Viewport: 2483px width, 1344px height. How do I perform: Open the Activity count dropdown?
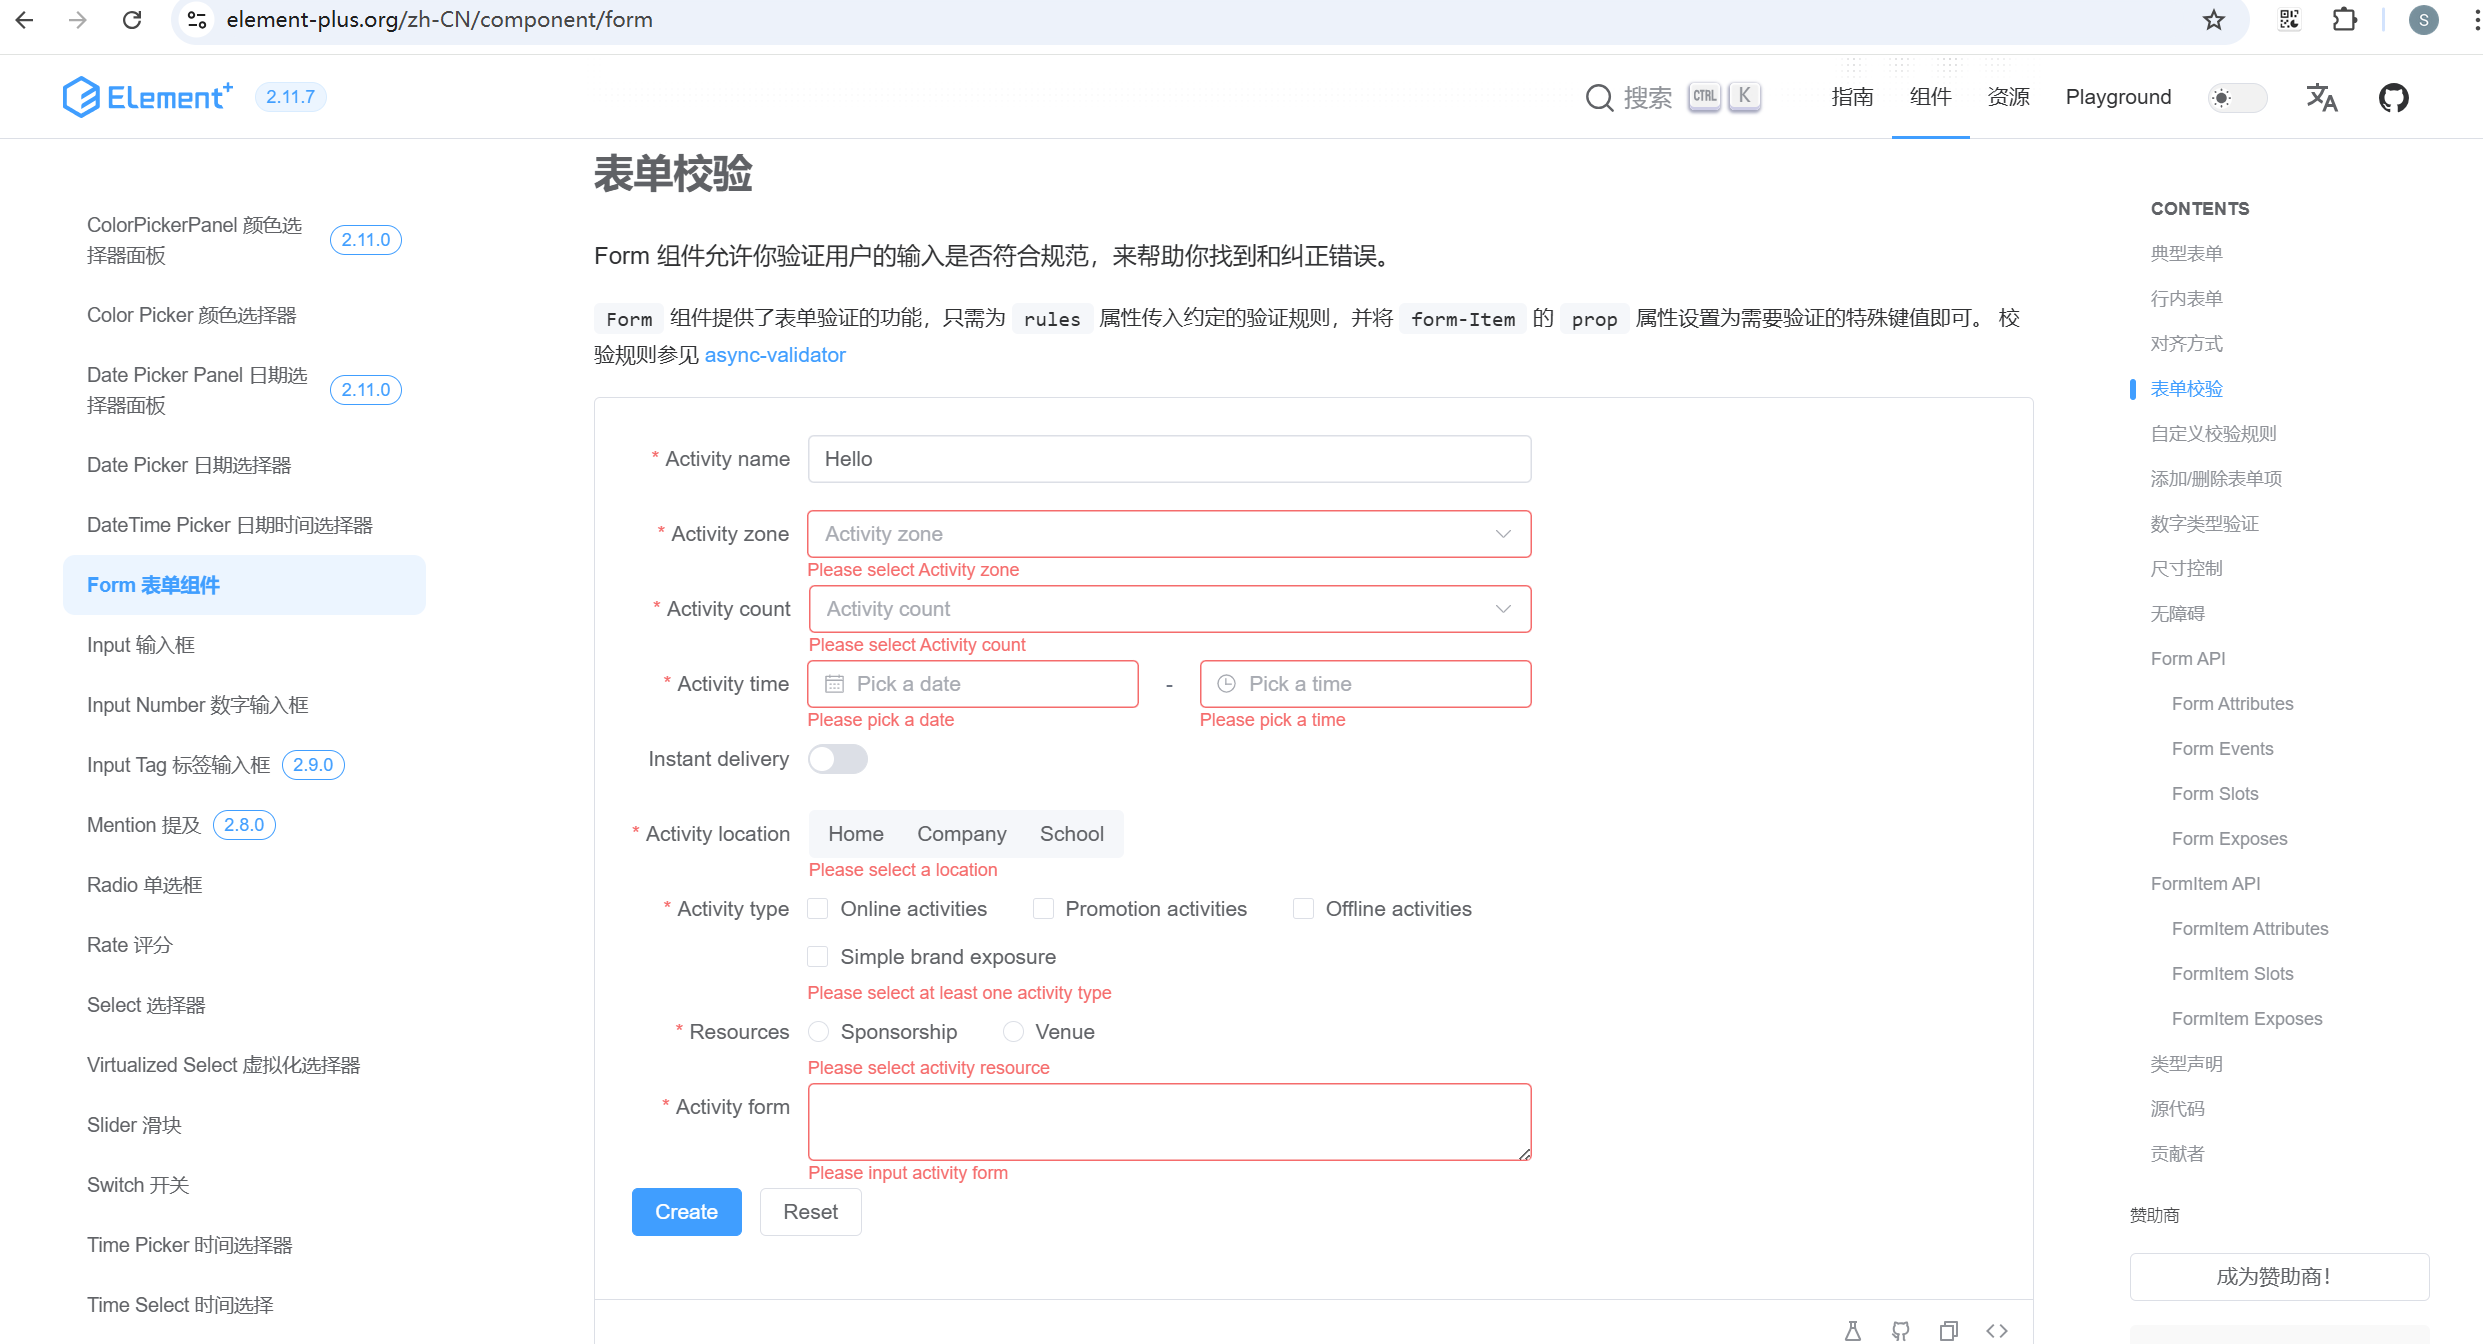tap(1168, 608)
